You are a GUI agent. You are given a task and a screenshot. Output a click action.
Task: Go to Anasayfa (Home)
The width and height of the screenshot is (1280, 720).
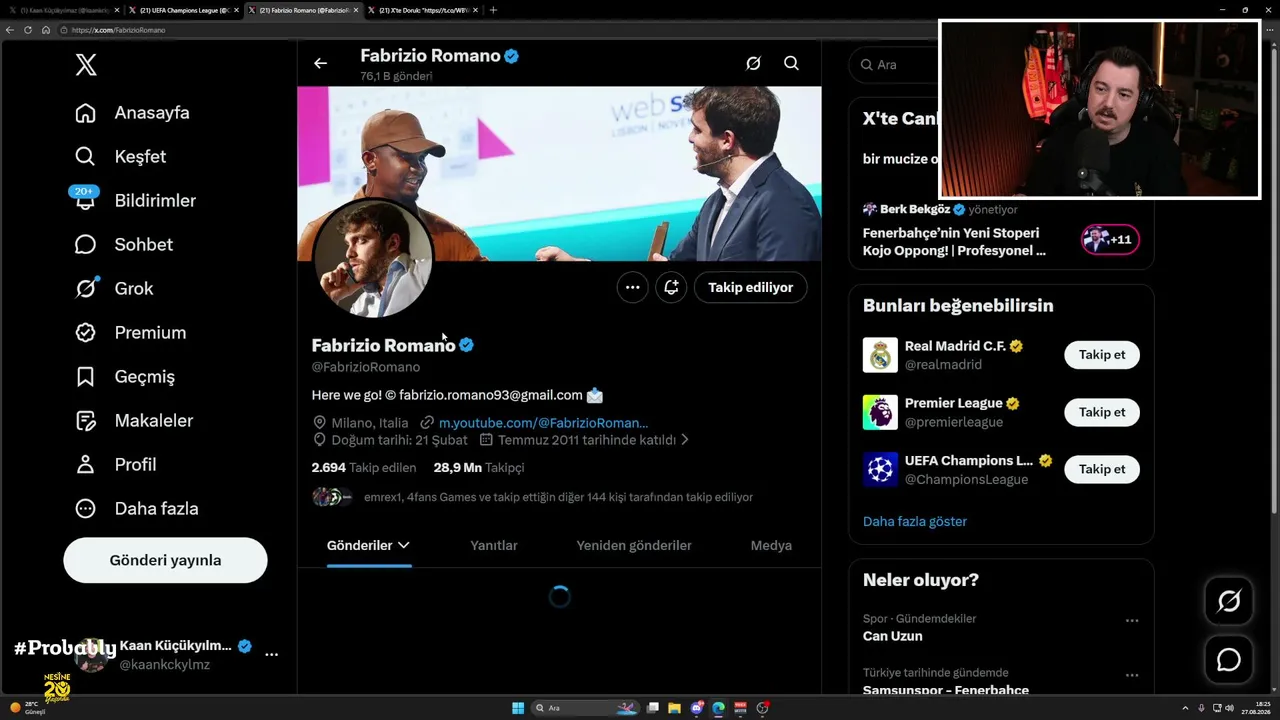pyautogui.click(x=132, y=113)
